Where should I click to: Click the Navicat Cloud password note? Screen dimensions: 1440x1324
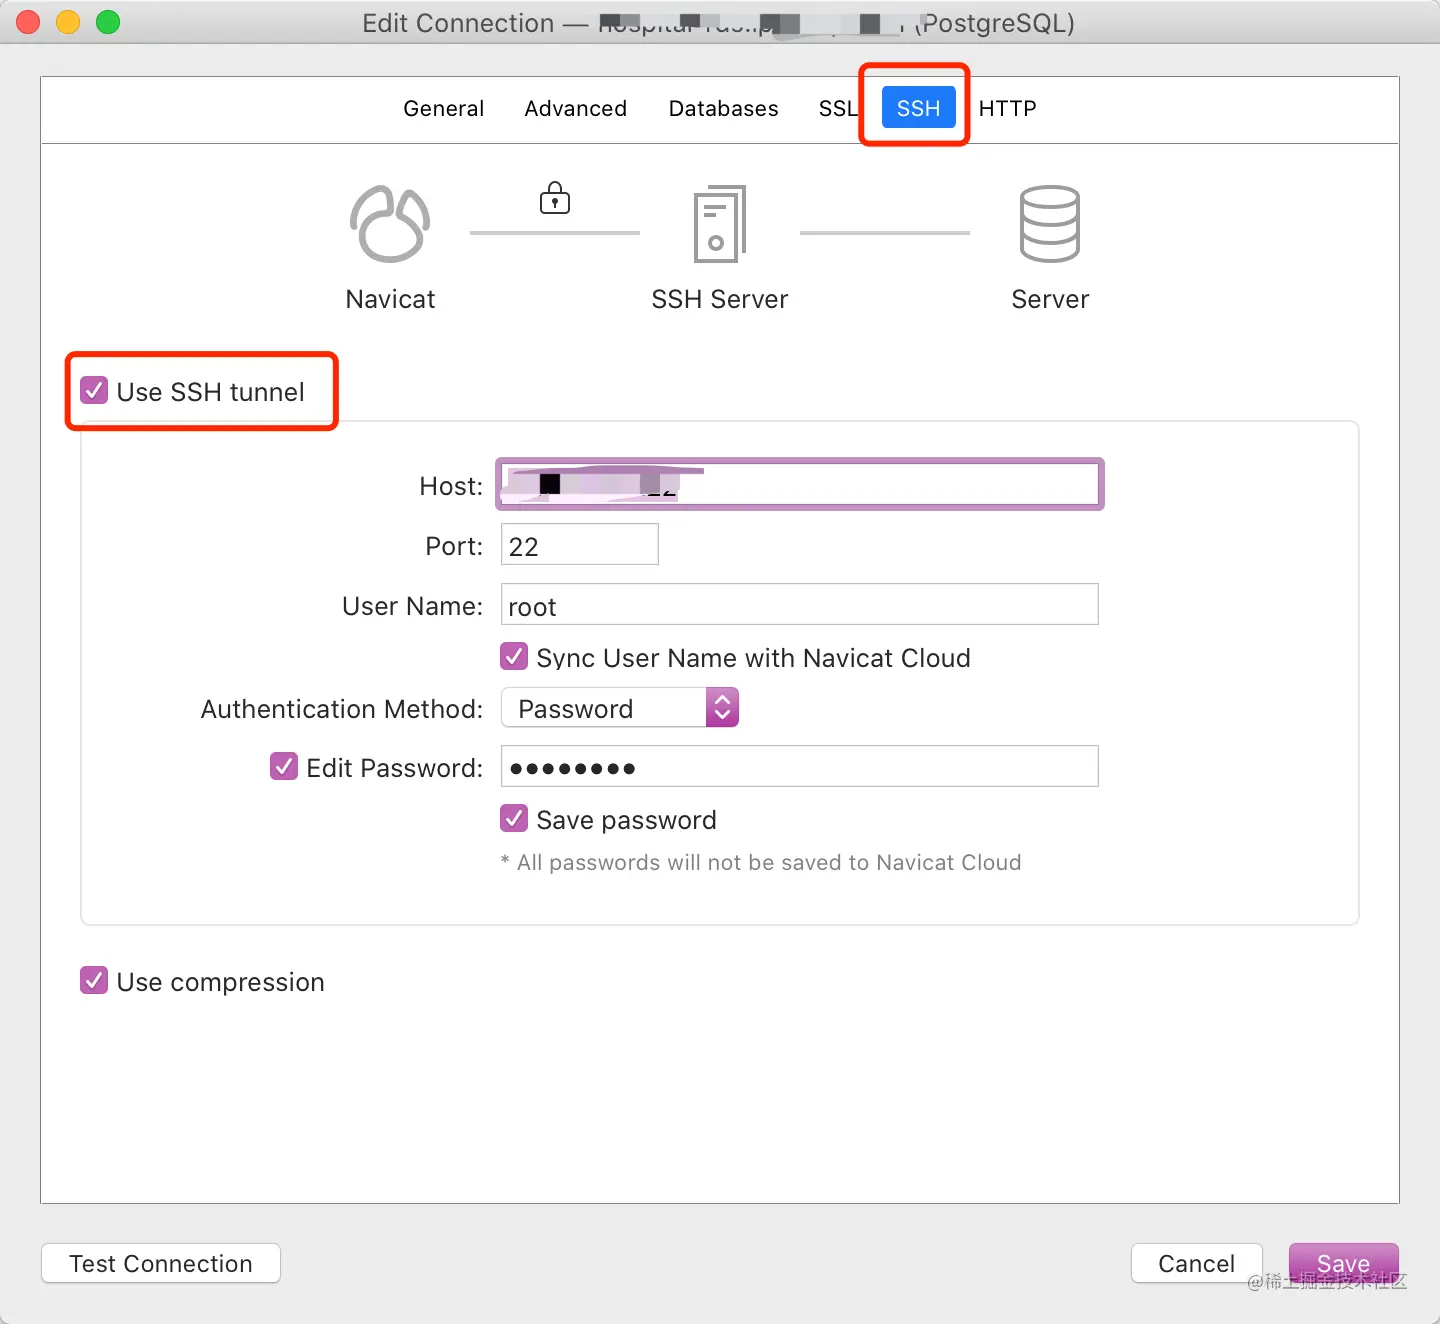coord(761,863)
